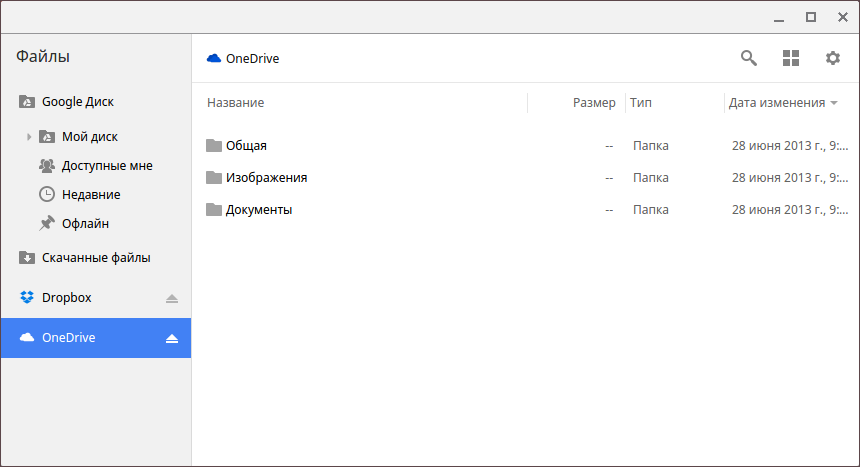This screenshot has height=467, width=860.
Task: Switch to thumbnail grid view
Action: [791, 58]
